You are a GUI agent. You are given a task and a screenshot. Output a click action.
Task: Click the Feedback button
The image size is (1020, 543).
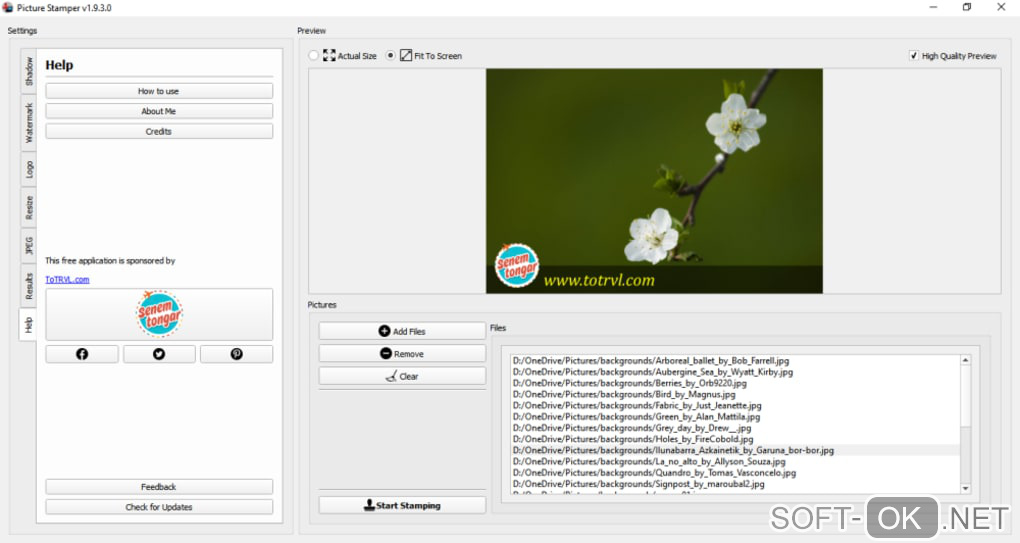click(159, 486)
